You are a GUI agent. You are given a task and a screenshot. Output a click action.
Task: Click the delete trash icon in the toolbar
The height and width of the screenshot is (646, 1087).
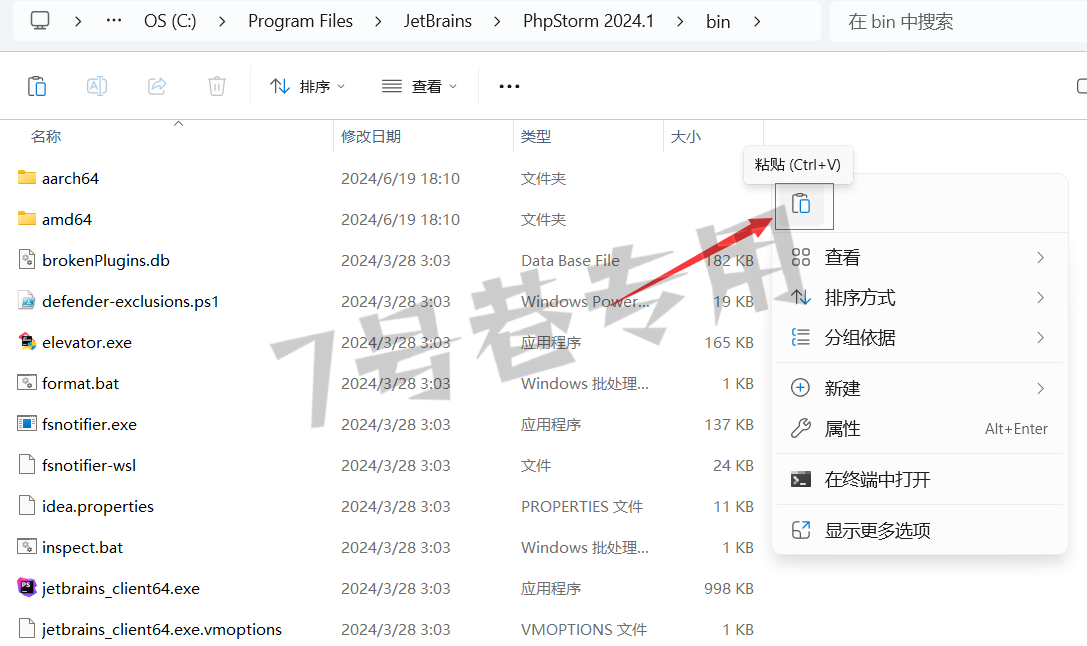[x=217, y=86]
